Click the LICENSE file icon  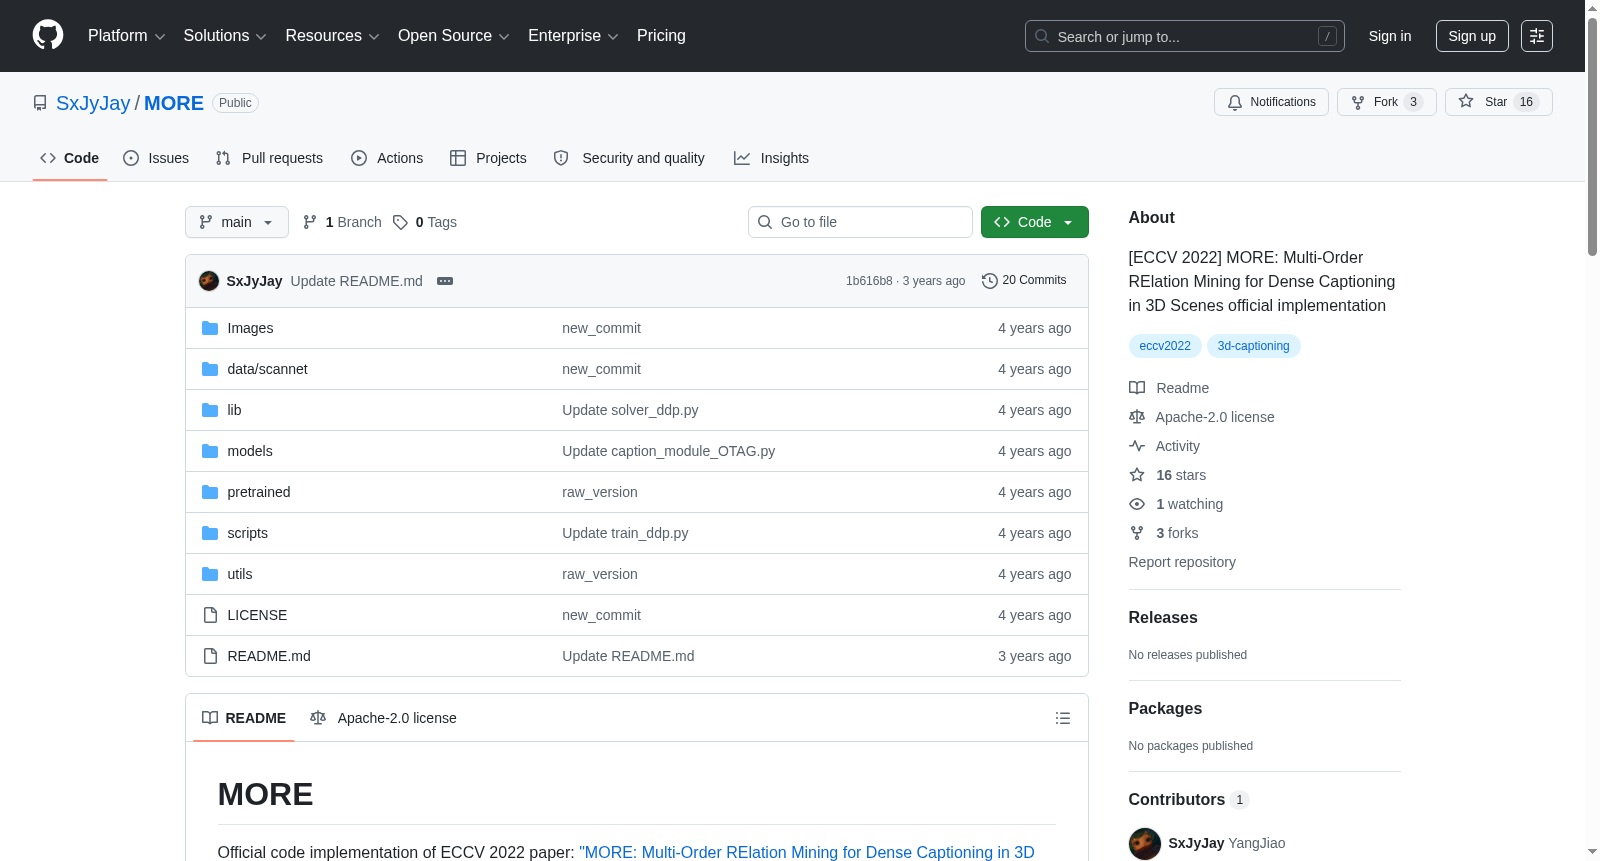[x=210, y=615]
